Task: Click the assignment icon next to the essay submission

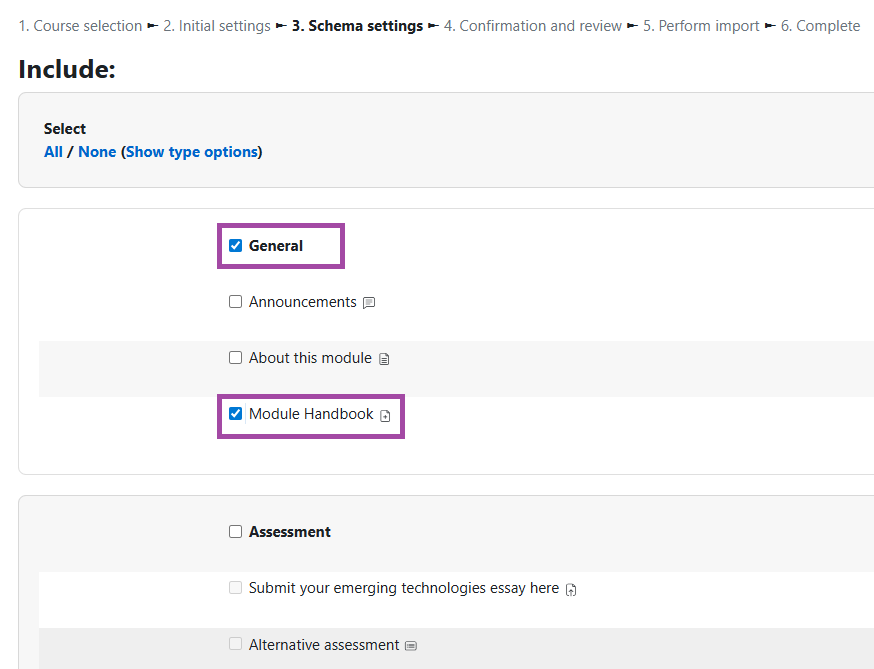Action: pyautogui.click(x=571, y=589)
